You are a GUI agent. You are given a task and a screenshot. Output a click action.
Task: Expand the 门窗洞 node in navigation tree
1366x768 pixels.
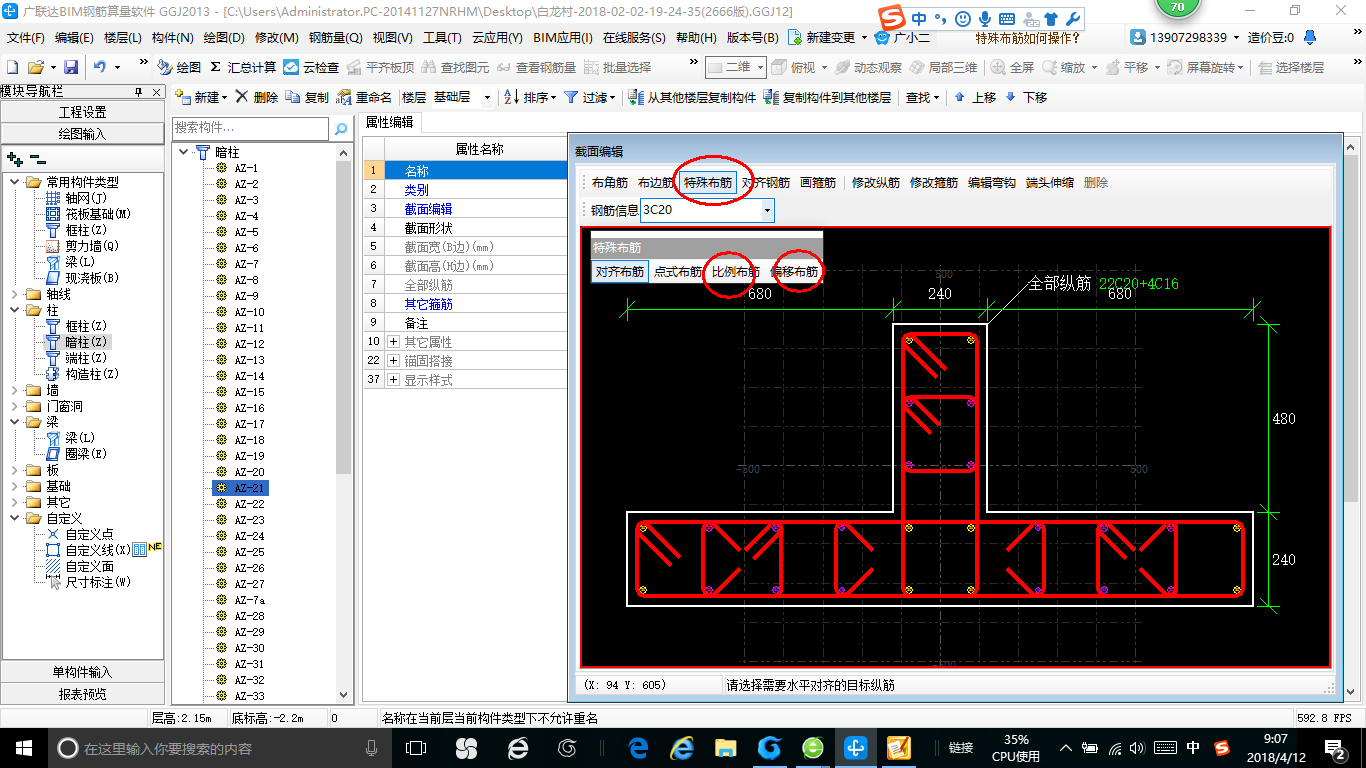coord(15,406)
